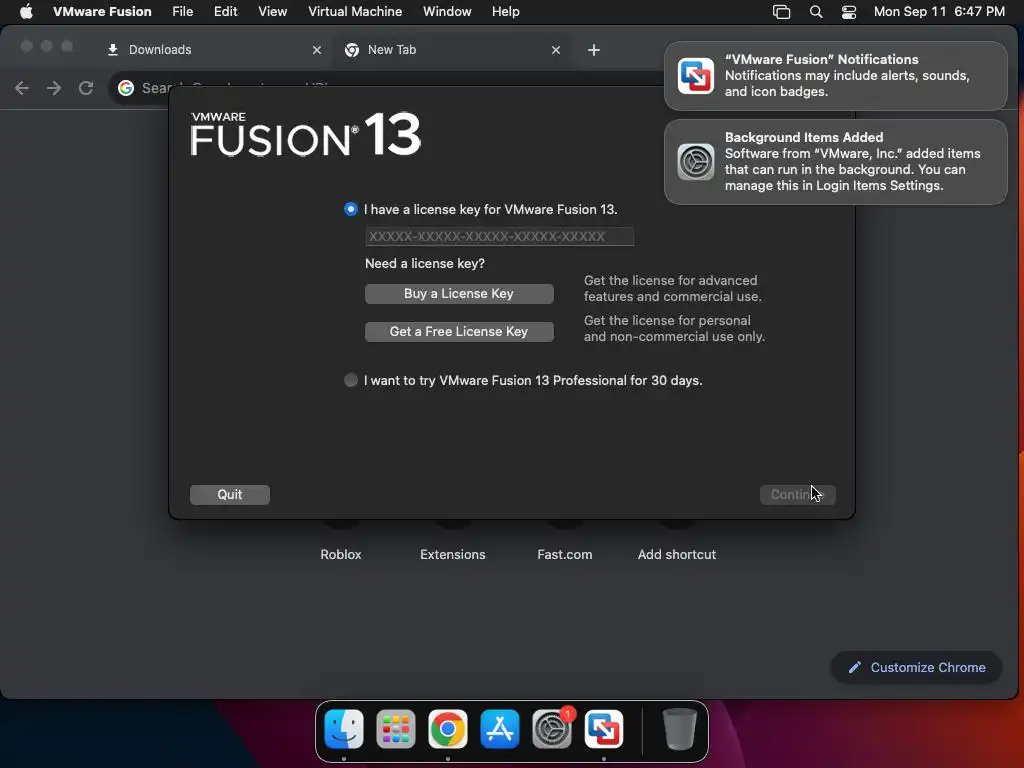Click 'Need a license key?' text

pyautogui.click(x=425, y=264)
